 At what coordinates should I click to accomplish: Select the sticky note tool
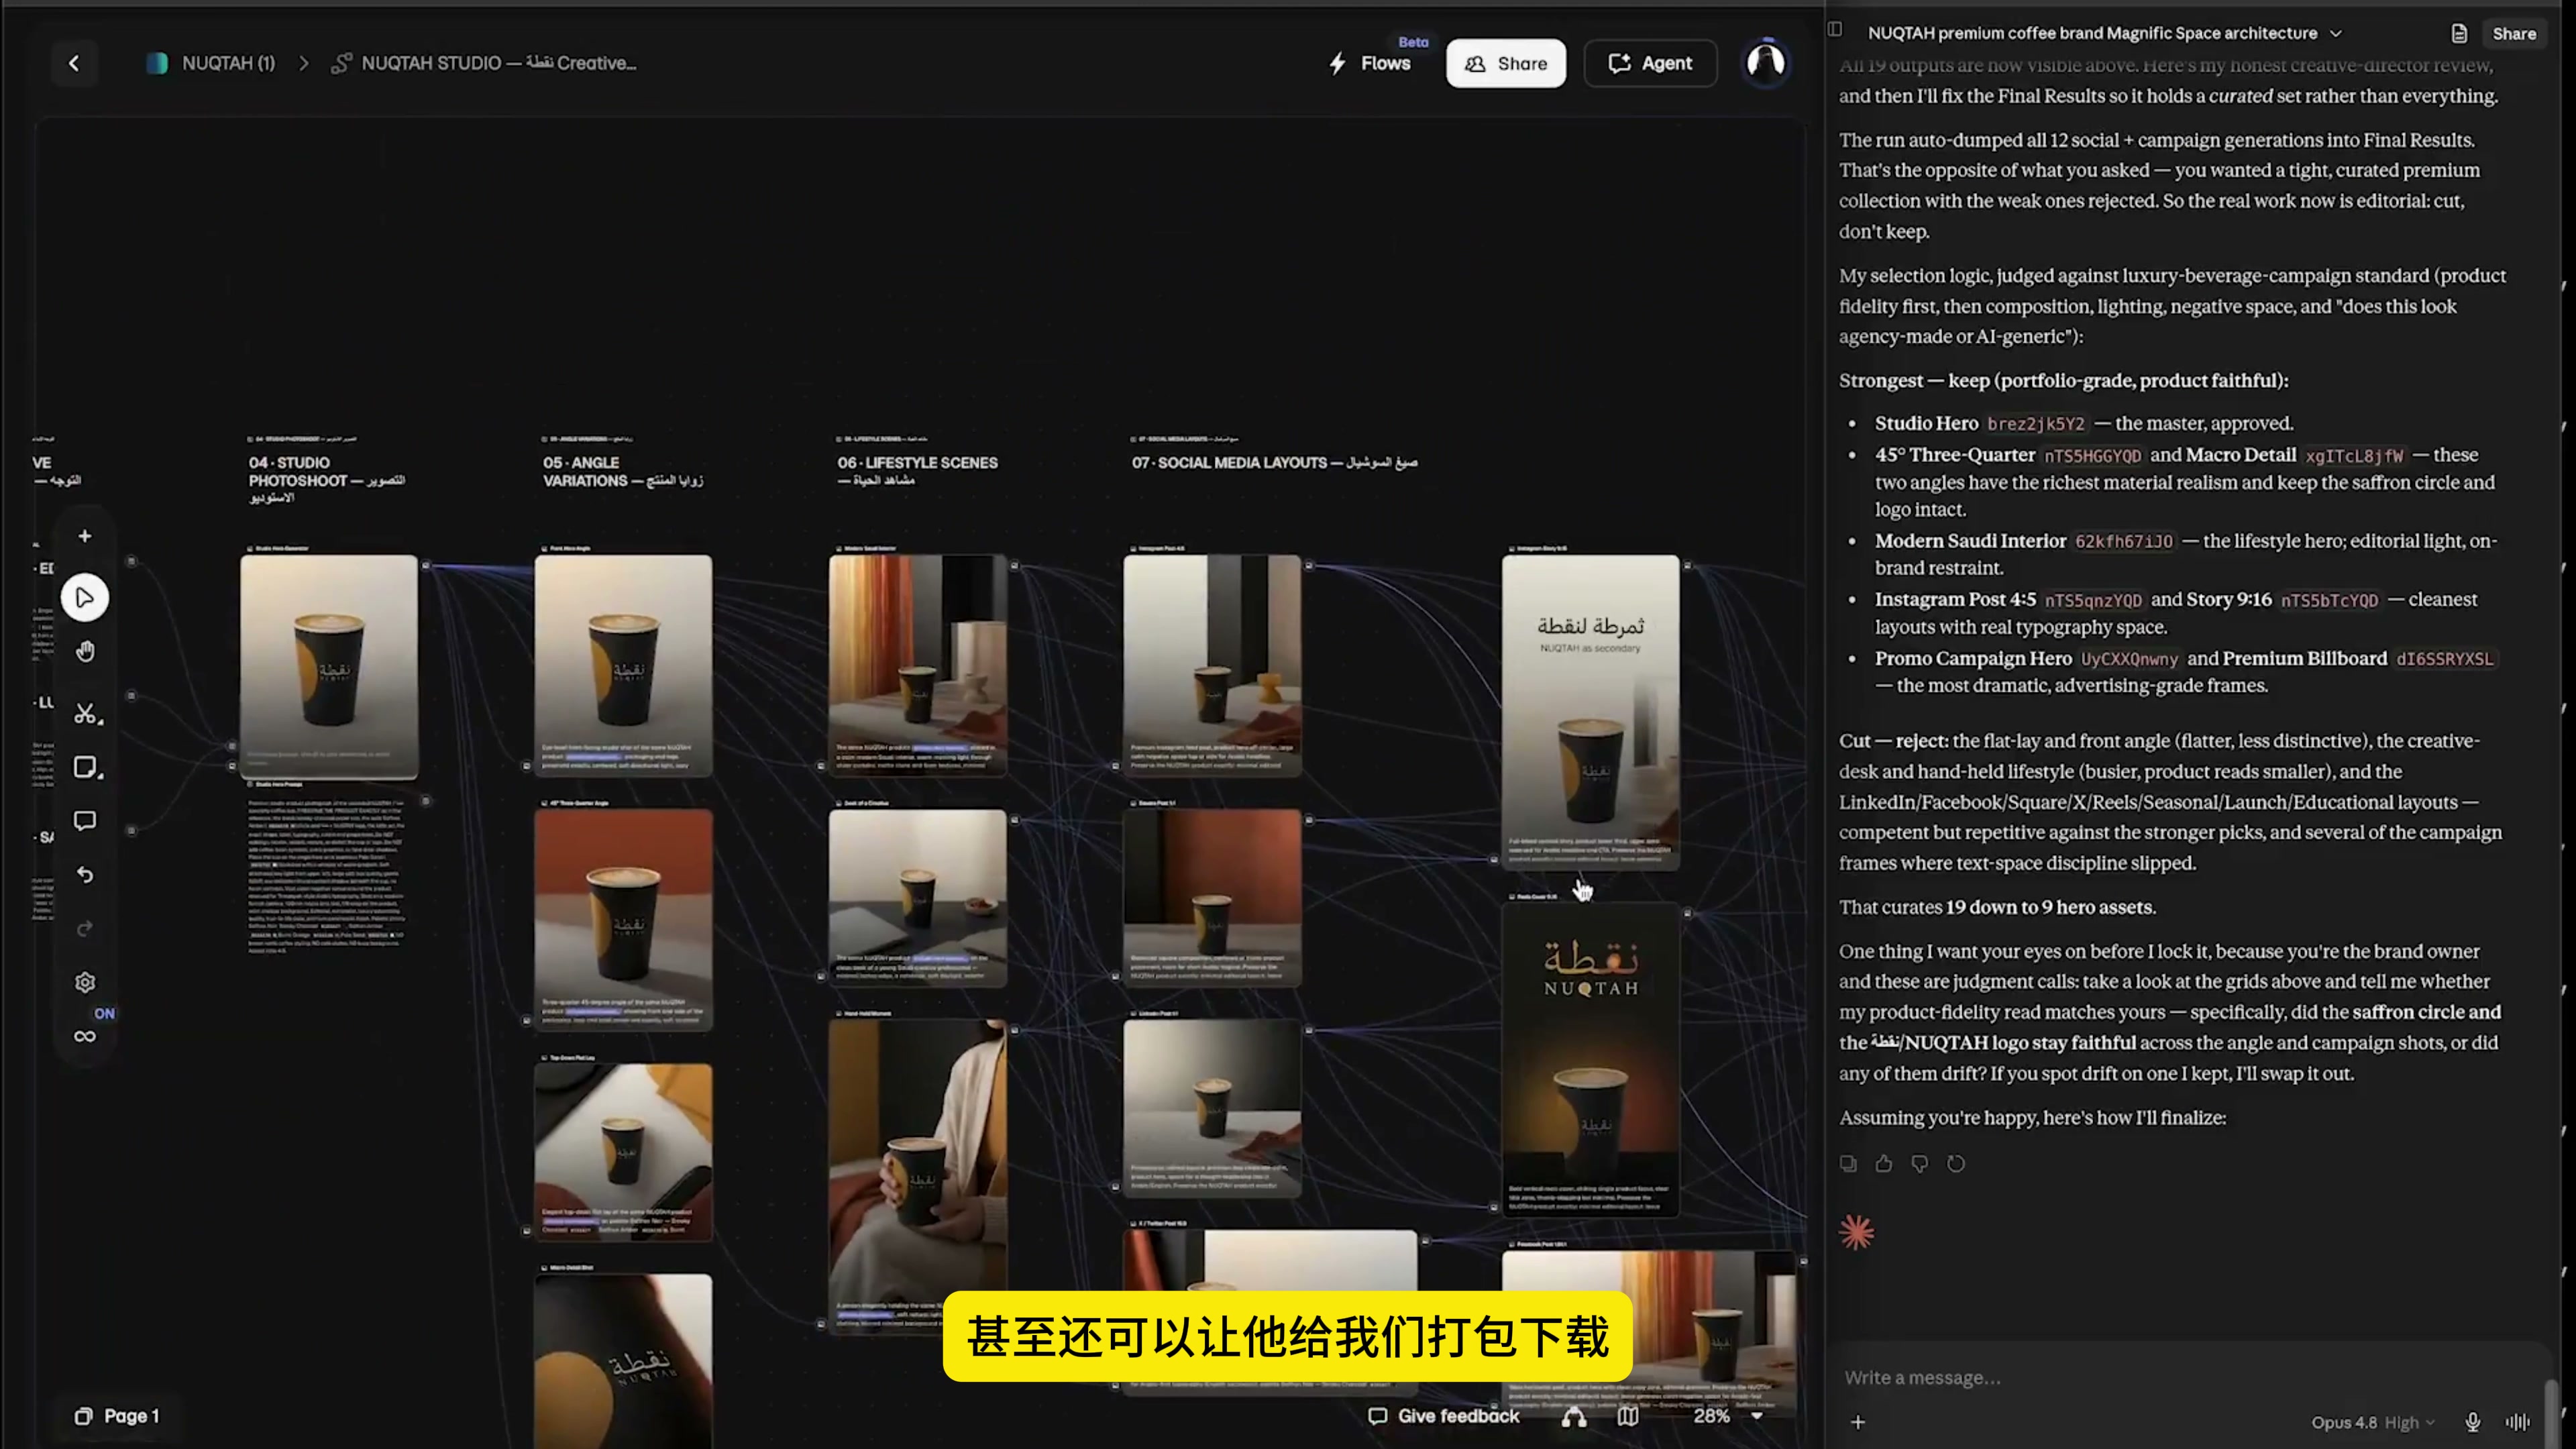[x=86, y=767]
